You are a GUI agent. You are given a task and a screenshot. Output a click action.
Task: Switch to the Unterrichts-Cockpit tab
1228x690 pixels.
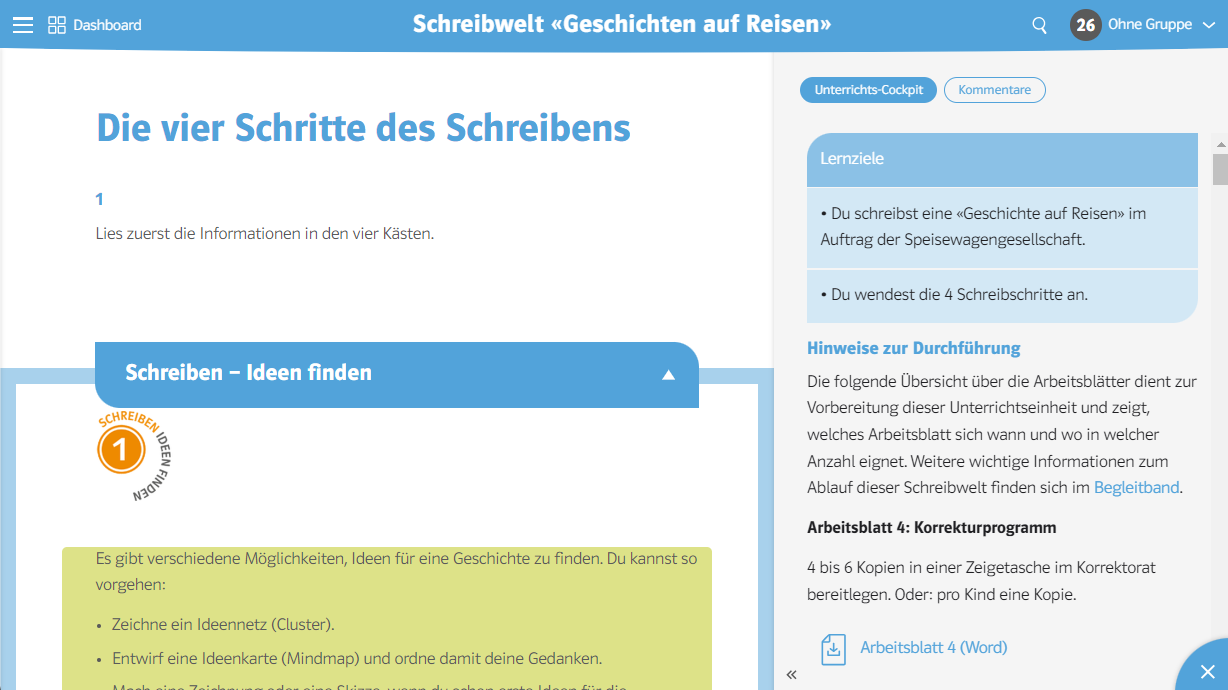coord(868,90)
